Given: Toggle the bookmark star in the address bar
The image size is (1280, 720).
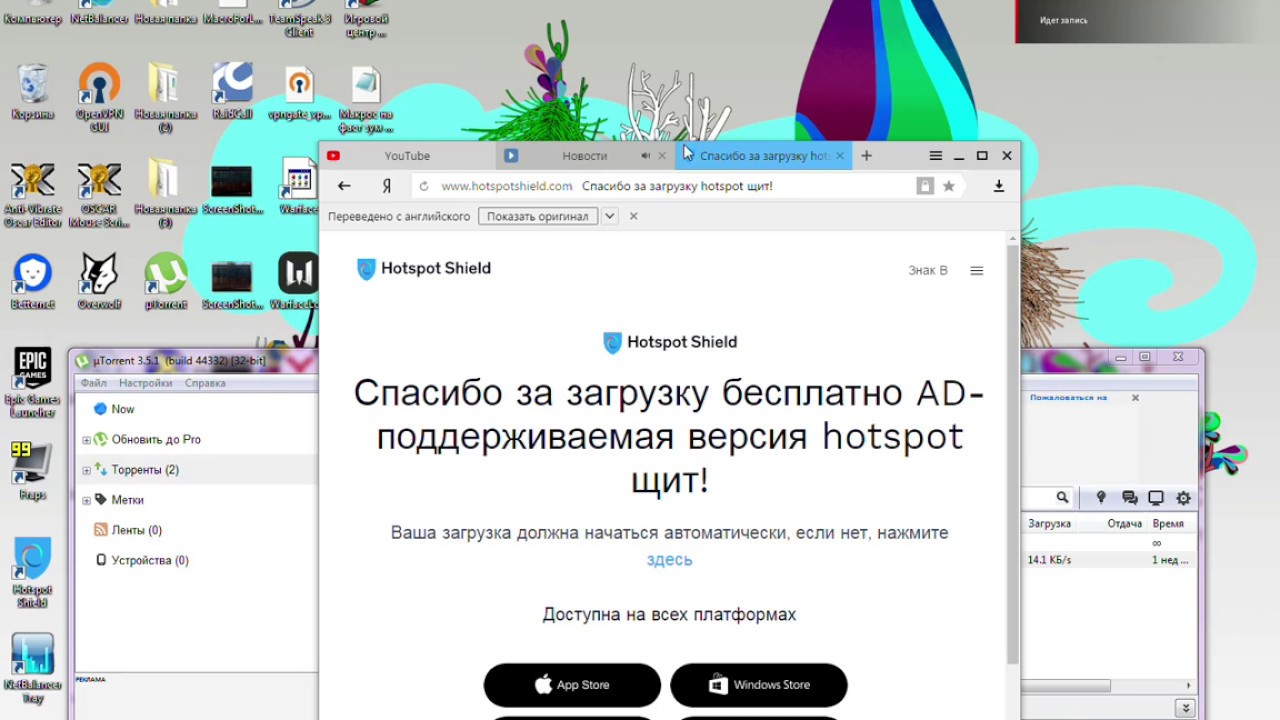Looking at the screenshot, I should [x=949, y=186].
